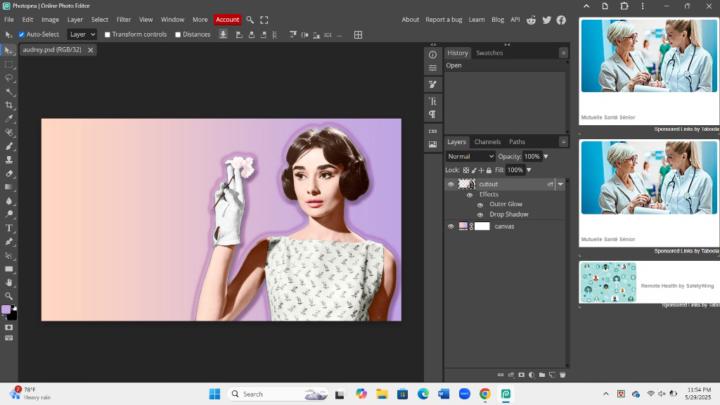Select the Type tool
Screen dimensions: 720x405
(10, 228)
